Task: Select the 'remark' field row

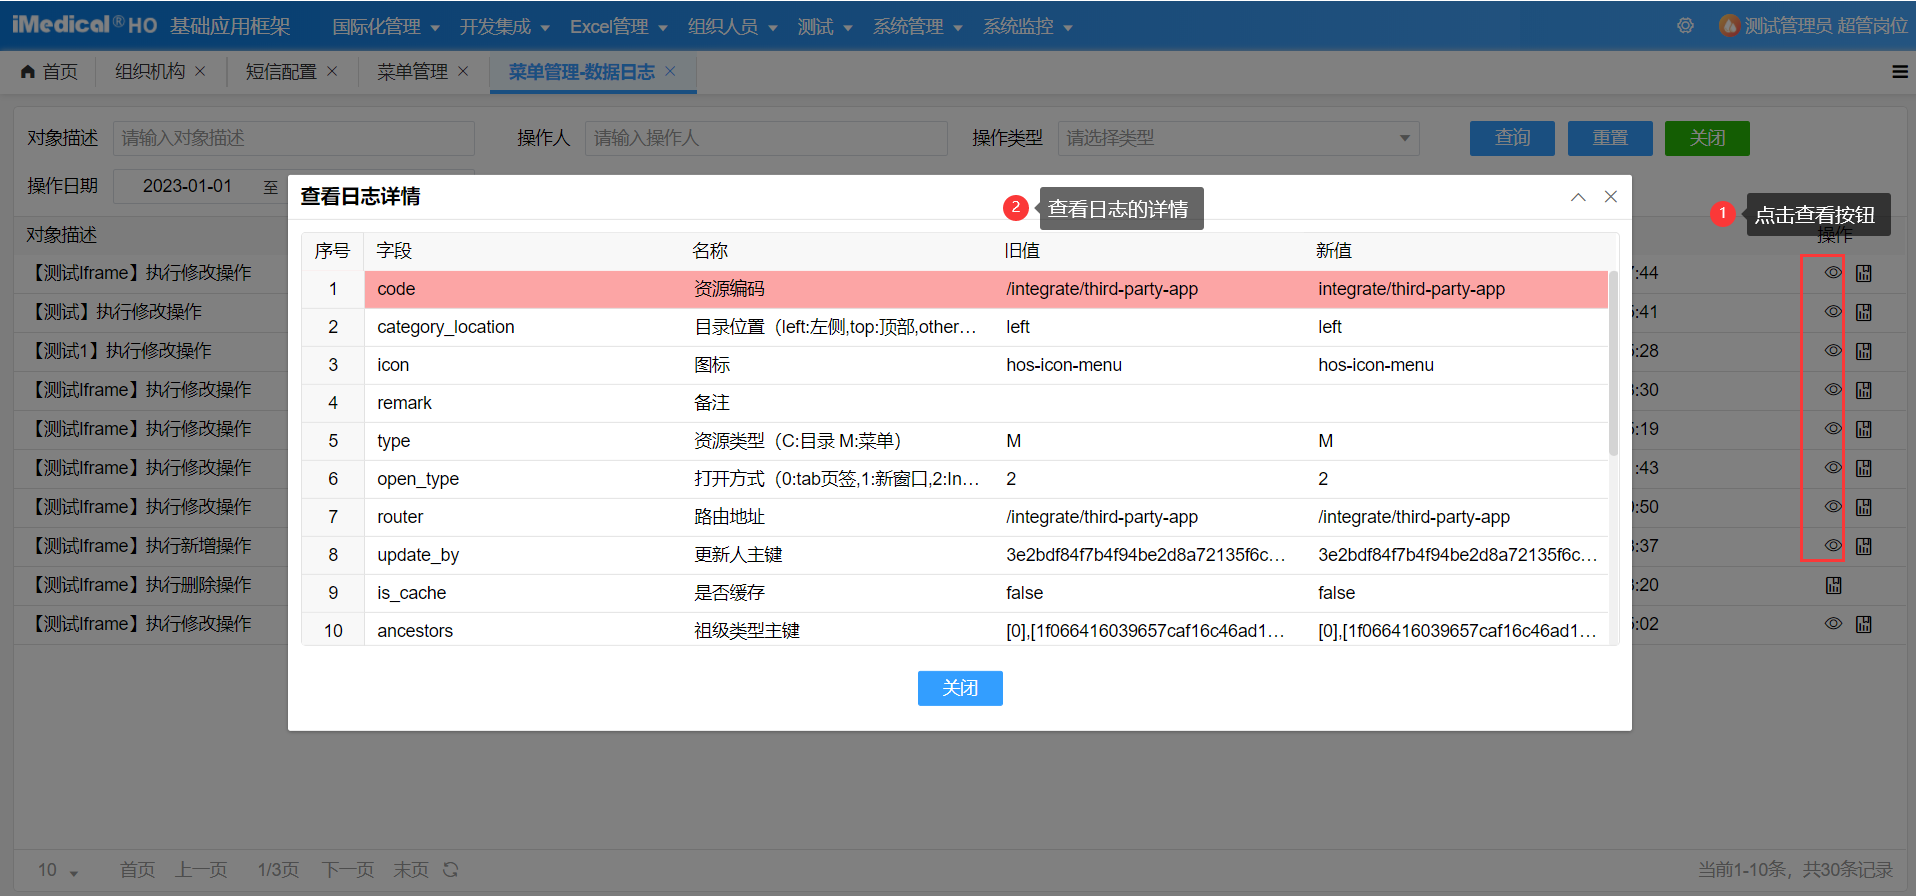Action: coord(955,403)
